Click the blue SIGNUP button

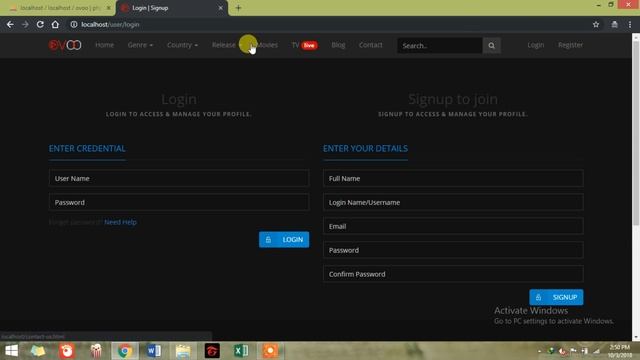556,297
